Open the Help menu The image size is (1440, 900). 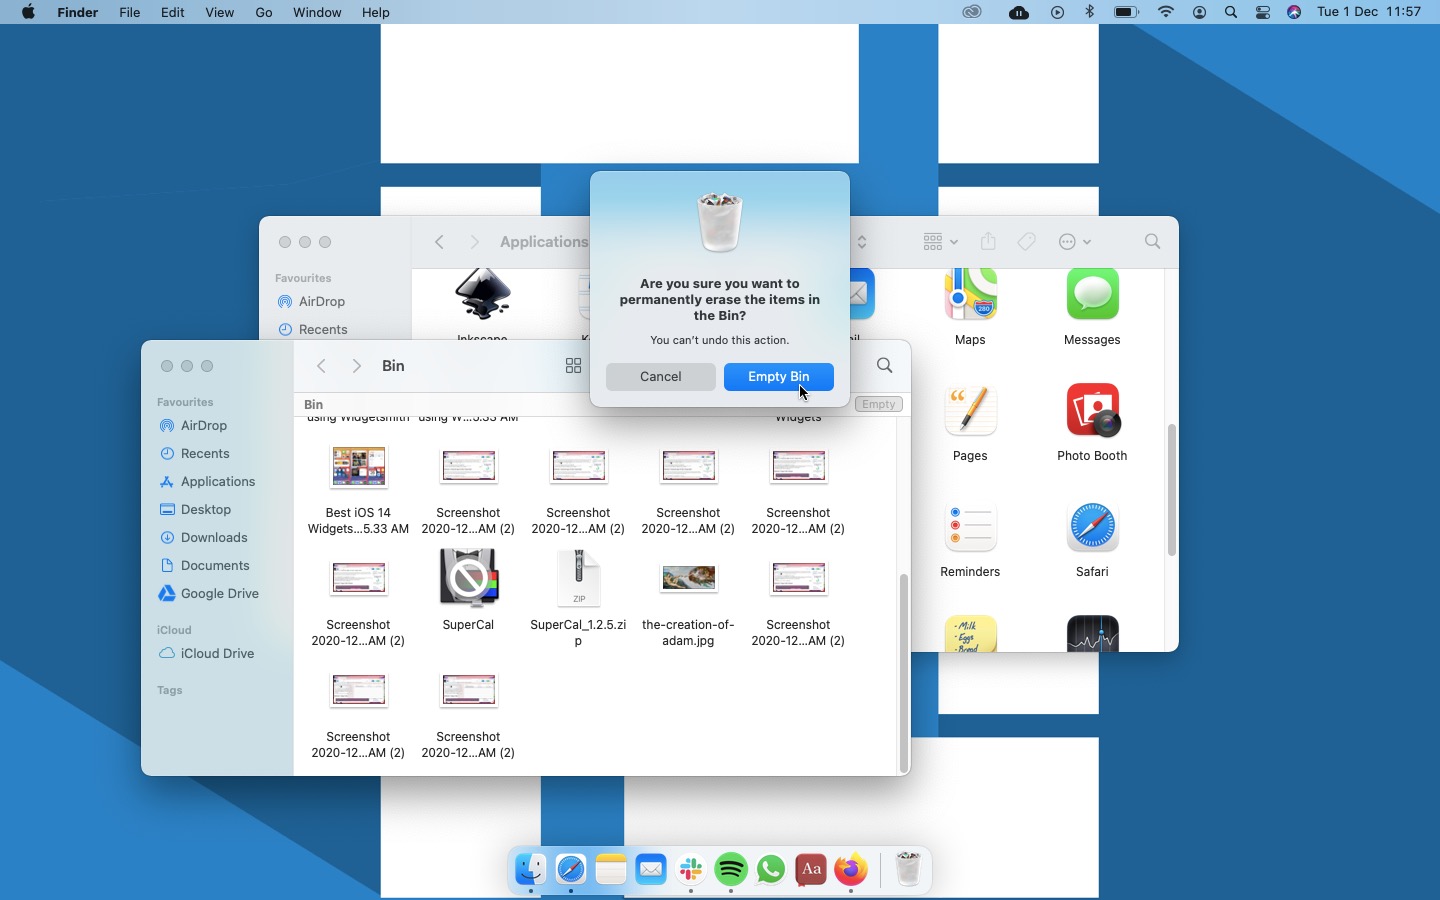(376, 12)
